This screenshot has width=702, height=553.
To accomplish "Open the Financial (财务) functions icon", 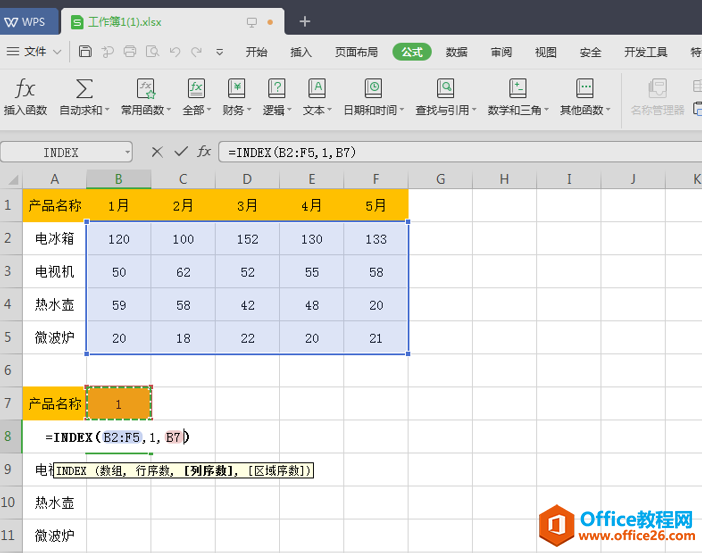I will pyautogui.click(x=236, y=89).
